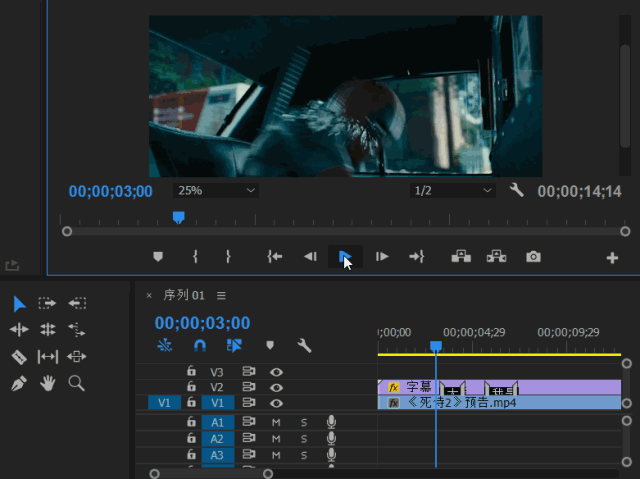Click the Extract button
The width and height of the screenshot is (640, 479).
click(x=497, y=257)
